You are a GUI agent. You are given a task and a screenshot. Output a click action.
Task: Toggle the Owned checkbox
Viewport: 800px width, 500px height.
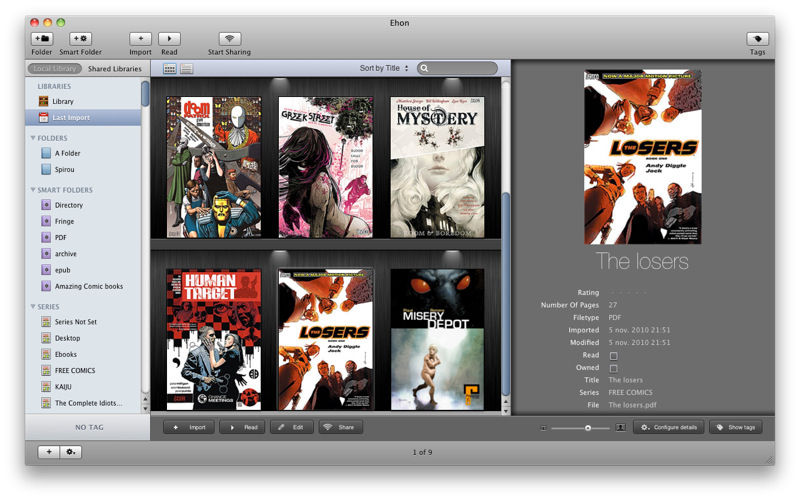(x=614, y=368)
